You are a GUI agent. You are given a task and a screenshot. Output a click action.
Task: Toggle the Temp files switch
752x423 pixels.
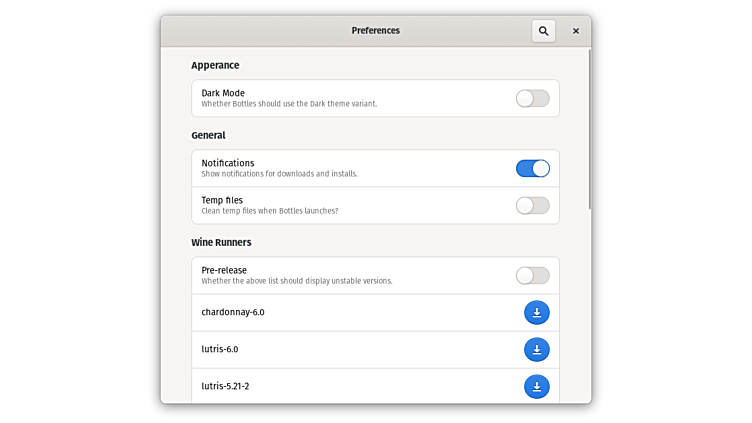pos(532,205)
